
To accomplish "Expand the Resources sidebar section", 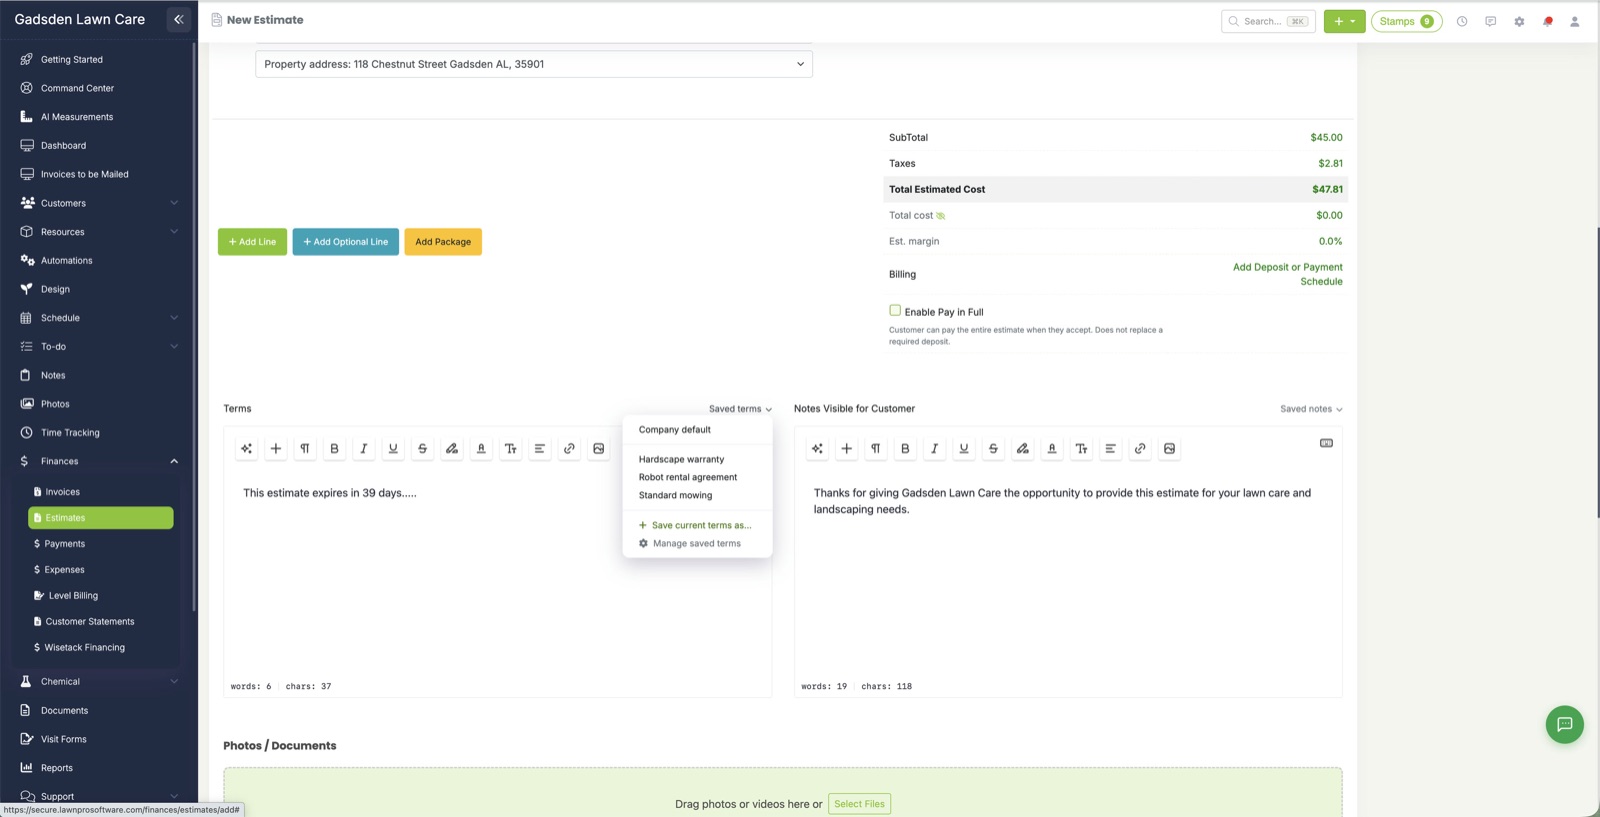I will click(x=100, y=232).
